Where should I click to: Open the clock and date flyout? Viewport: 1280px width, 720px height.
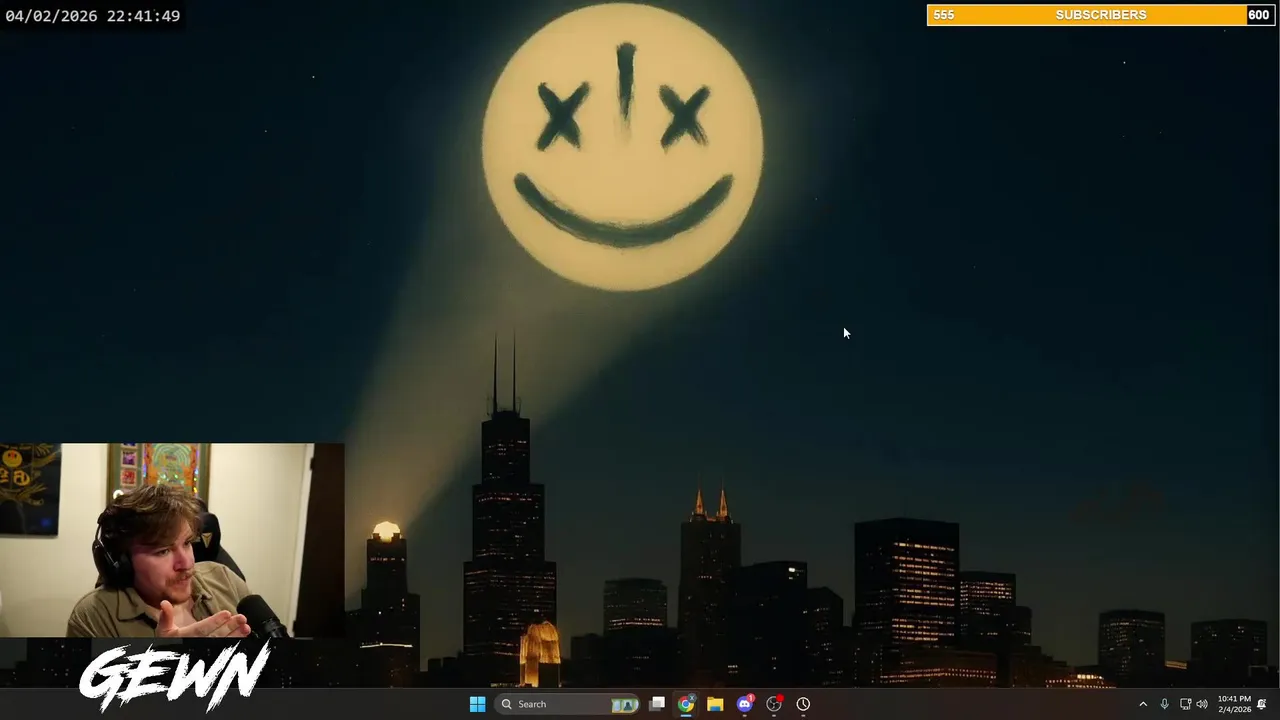coord(1234,704)
